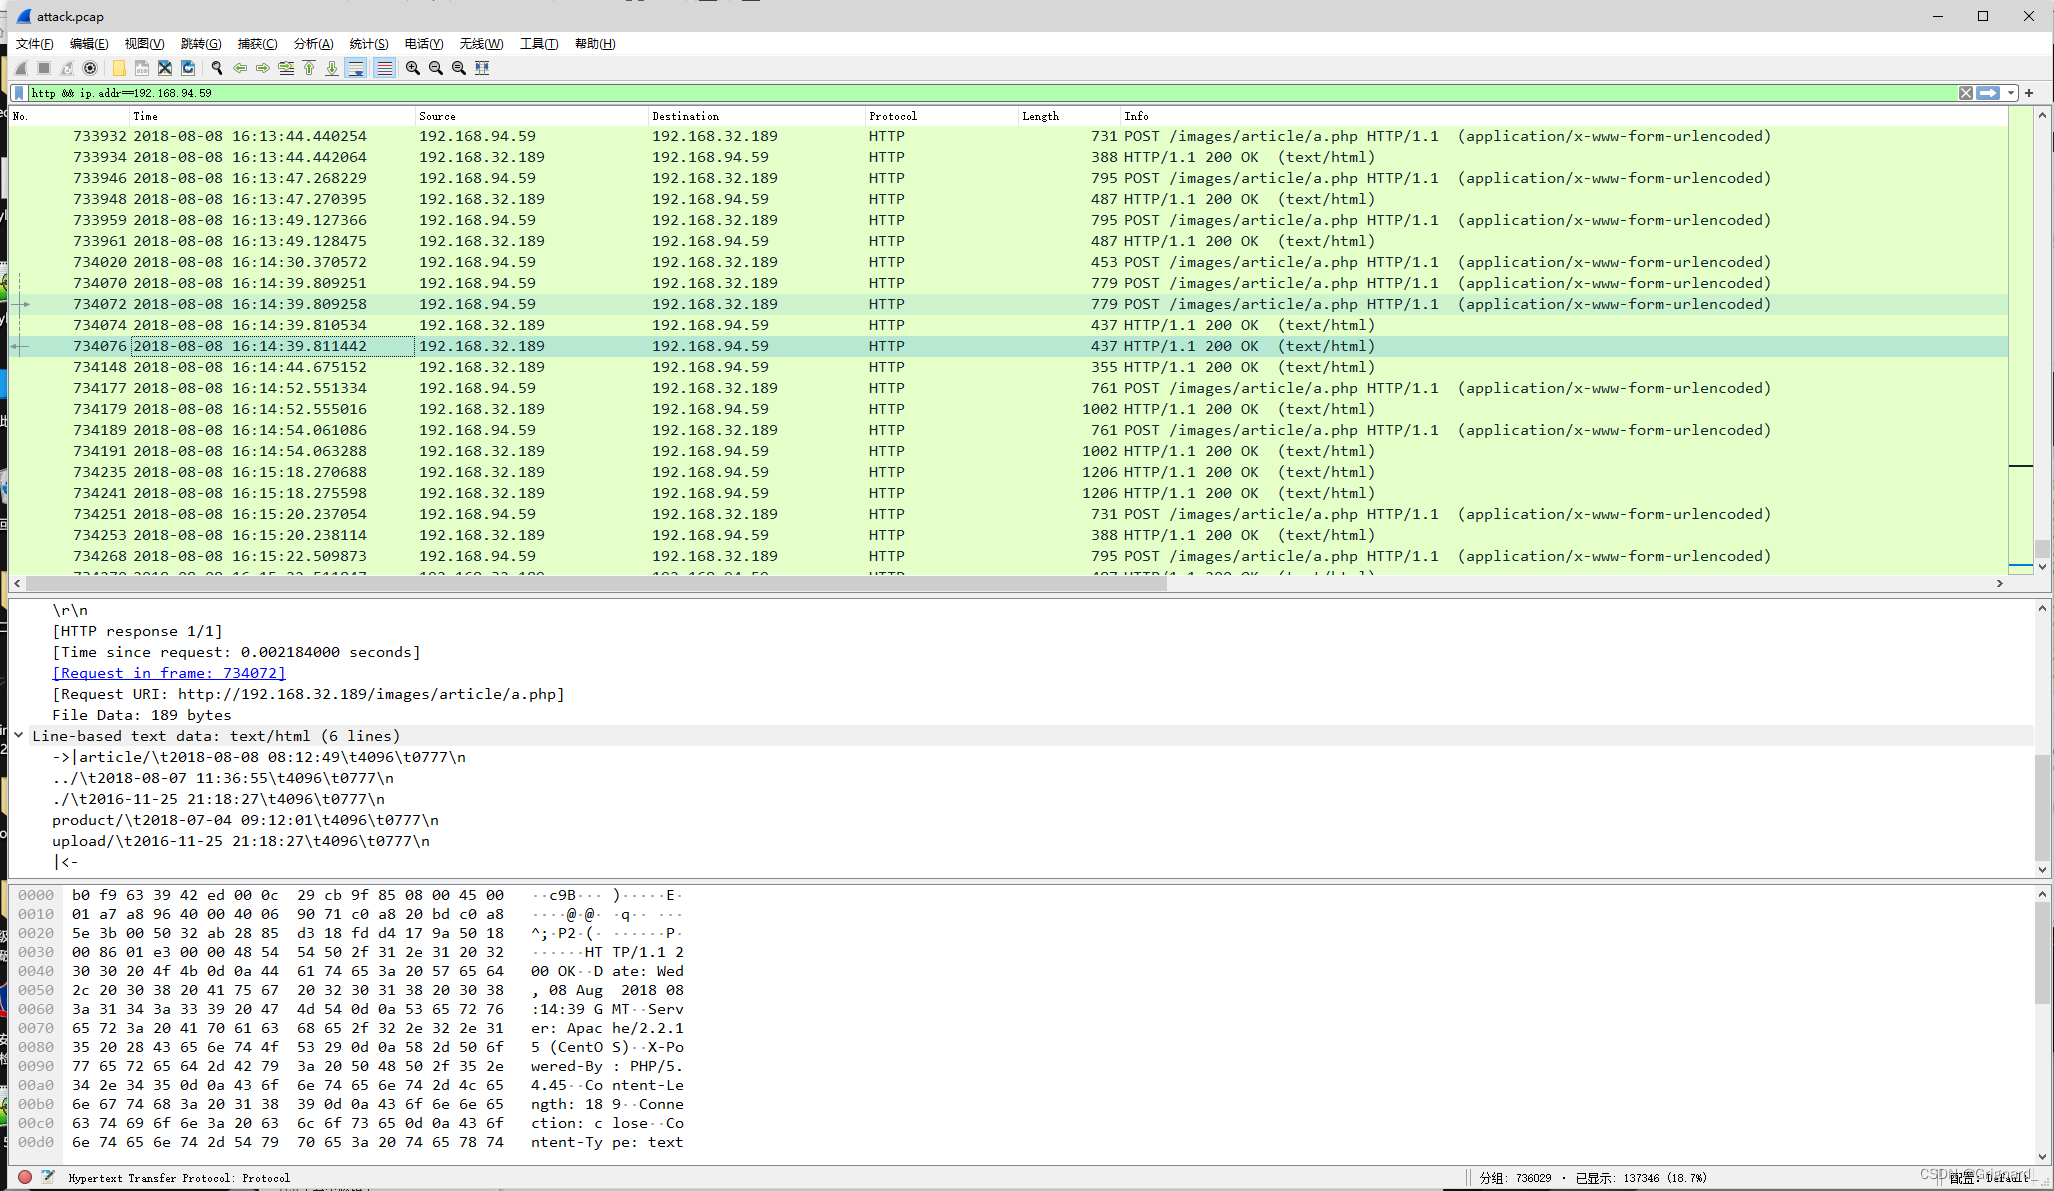Viewport: 2054px width, 1191px height.
Task: Open the display filter history dropdown
Action: pyautogui.click(x=2011, y=93)
